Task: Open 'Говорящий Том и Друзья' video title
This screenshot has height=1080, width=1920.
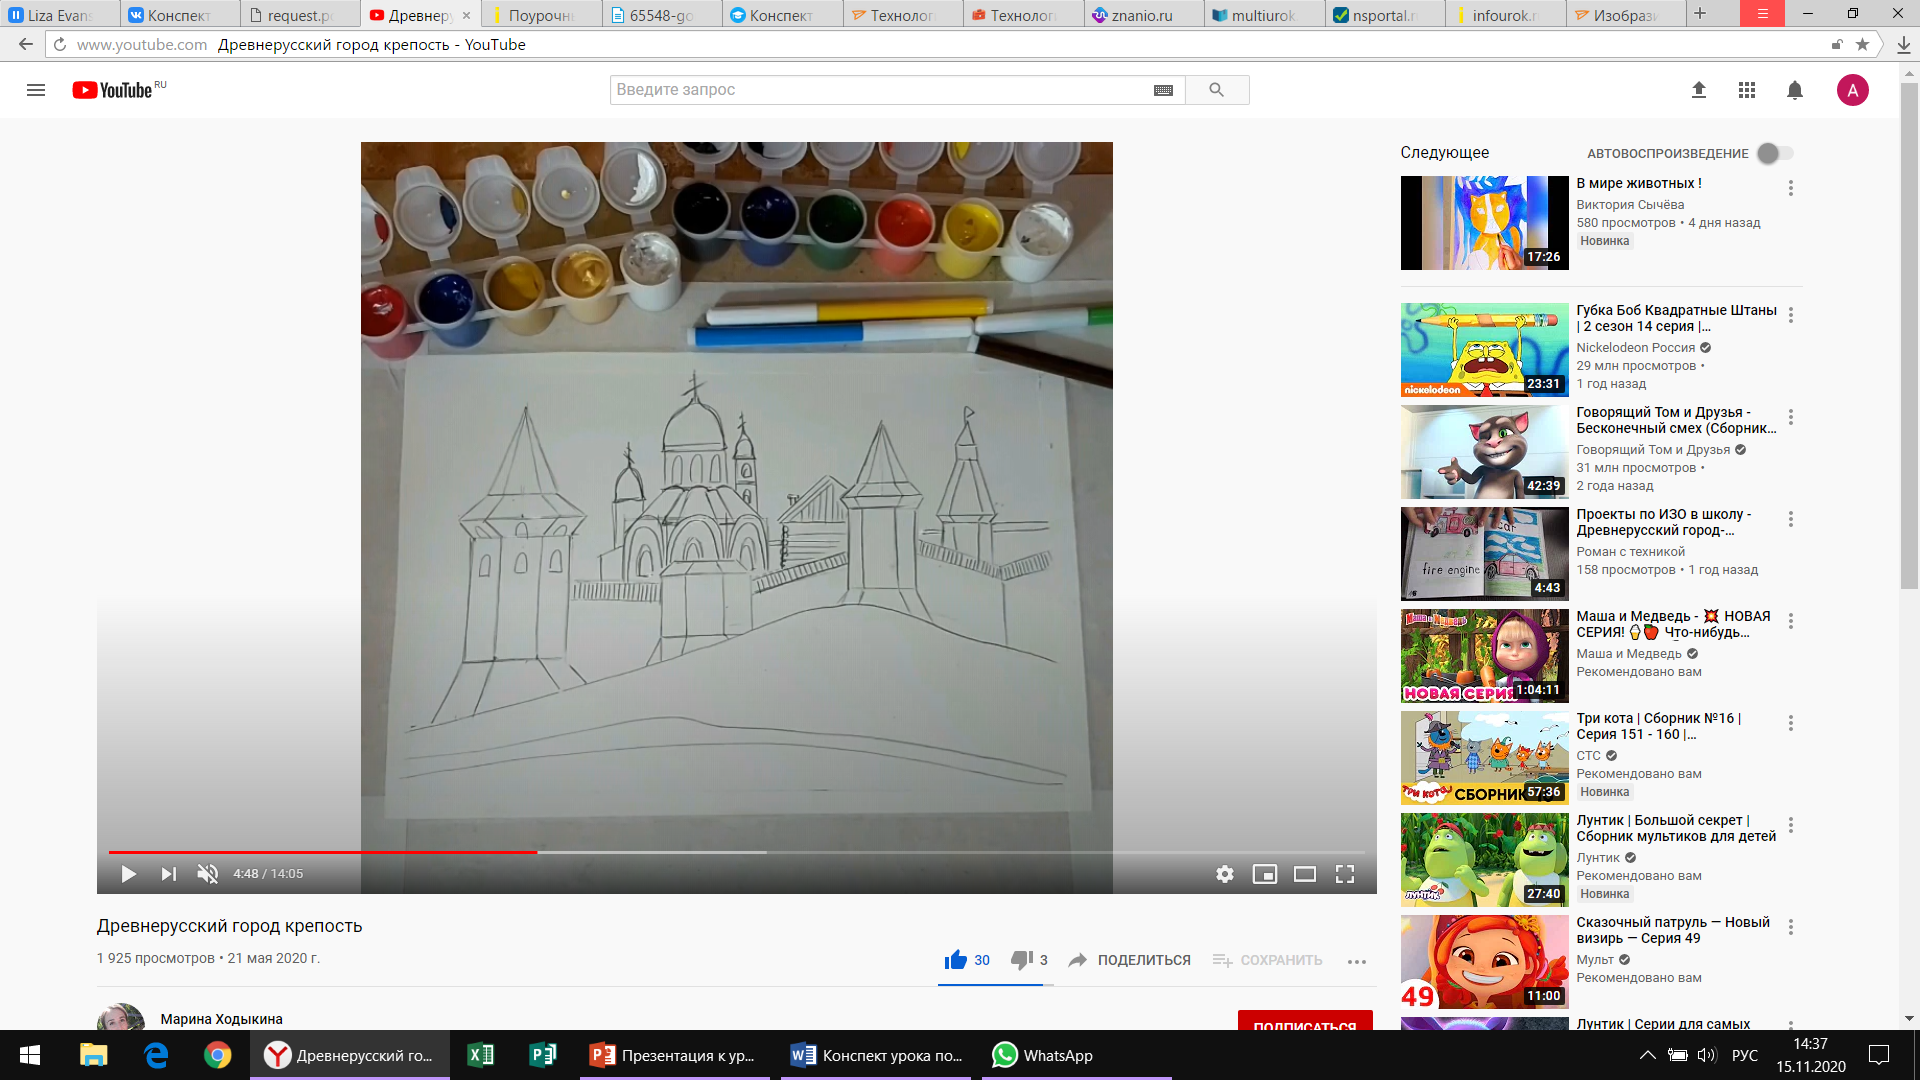Action: click(x=1676, y=420)
